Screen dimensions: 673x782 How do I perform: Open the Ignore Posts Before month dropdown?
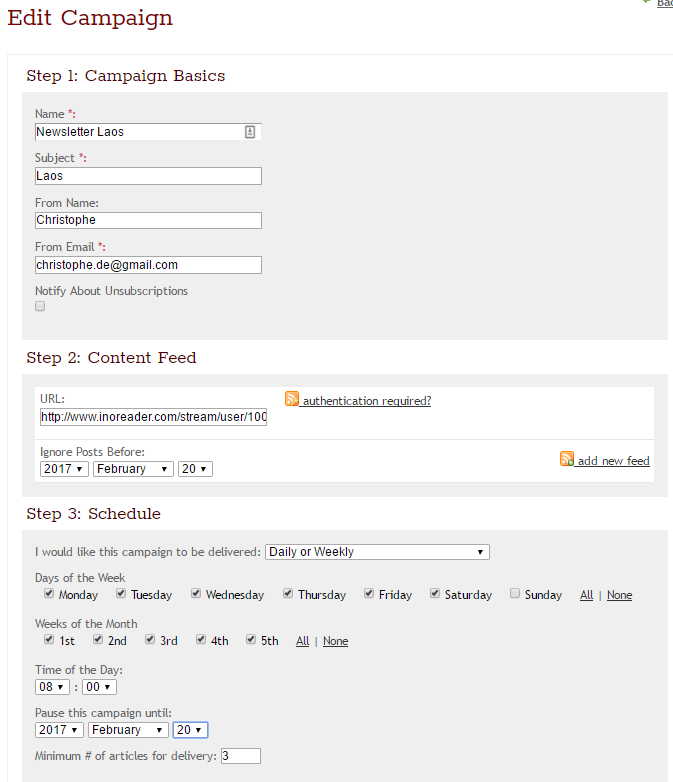133,469
